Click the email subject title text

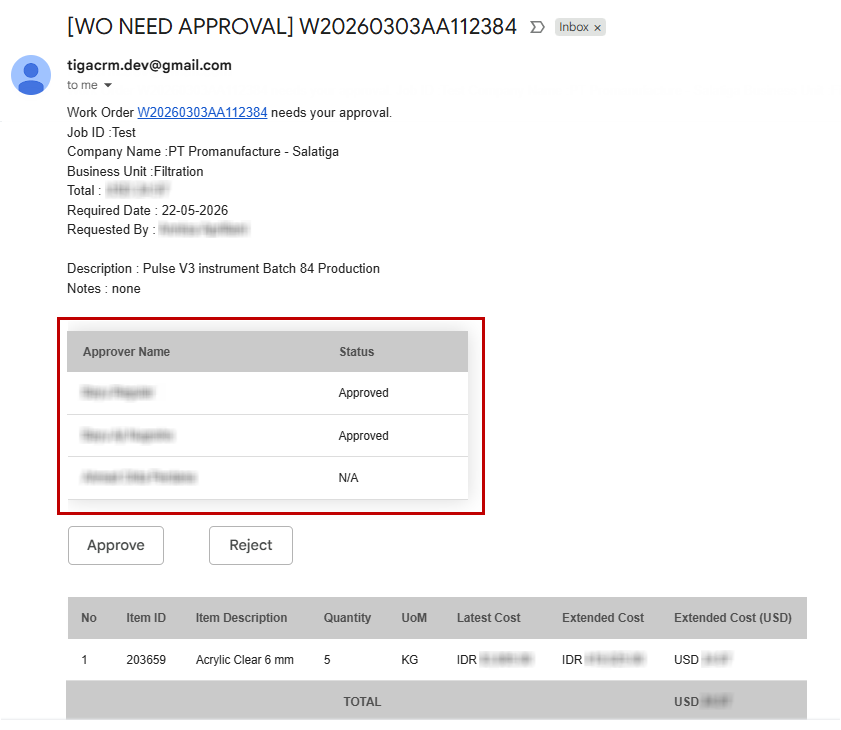tap(292, 27)
